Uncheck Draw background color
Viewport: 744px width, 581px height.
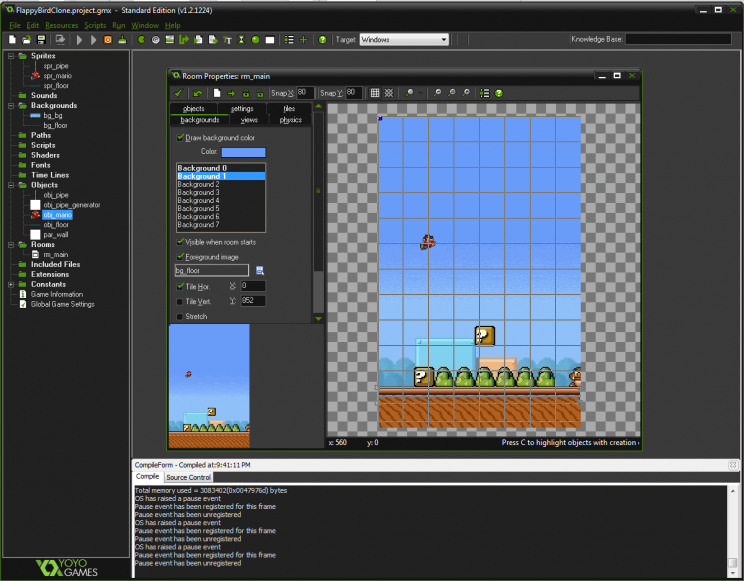tap(180, 137)
